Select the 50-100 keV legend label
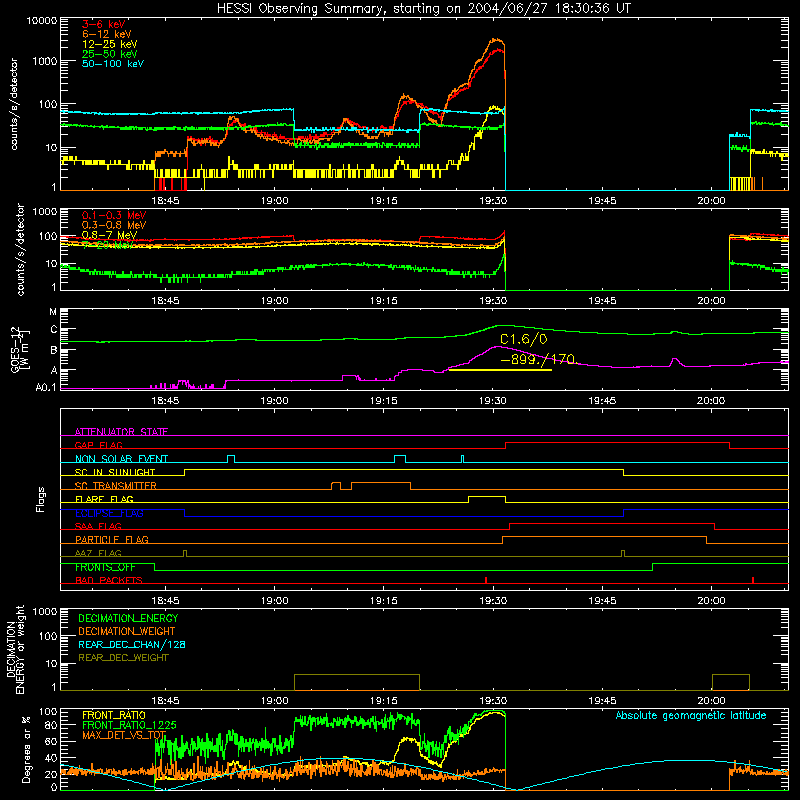800x800 pixels. [113, 64]
